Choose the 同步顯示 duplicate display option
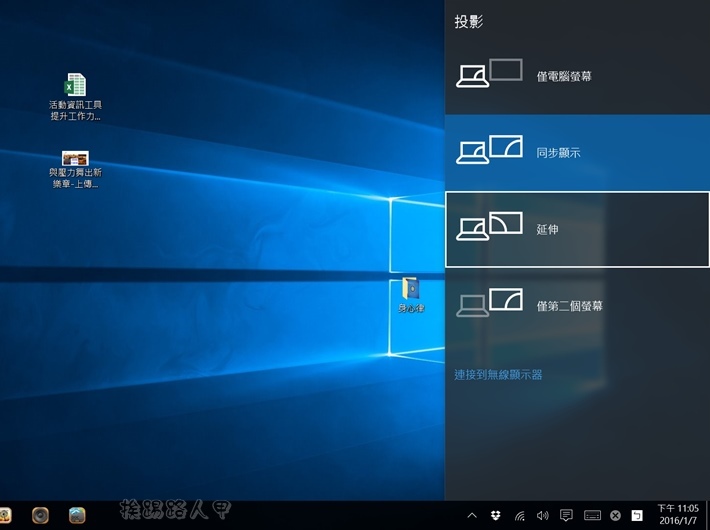The height and width of the screenshot is (530, 710). (x=577, y=153)
